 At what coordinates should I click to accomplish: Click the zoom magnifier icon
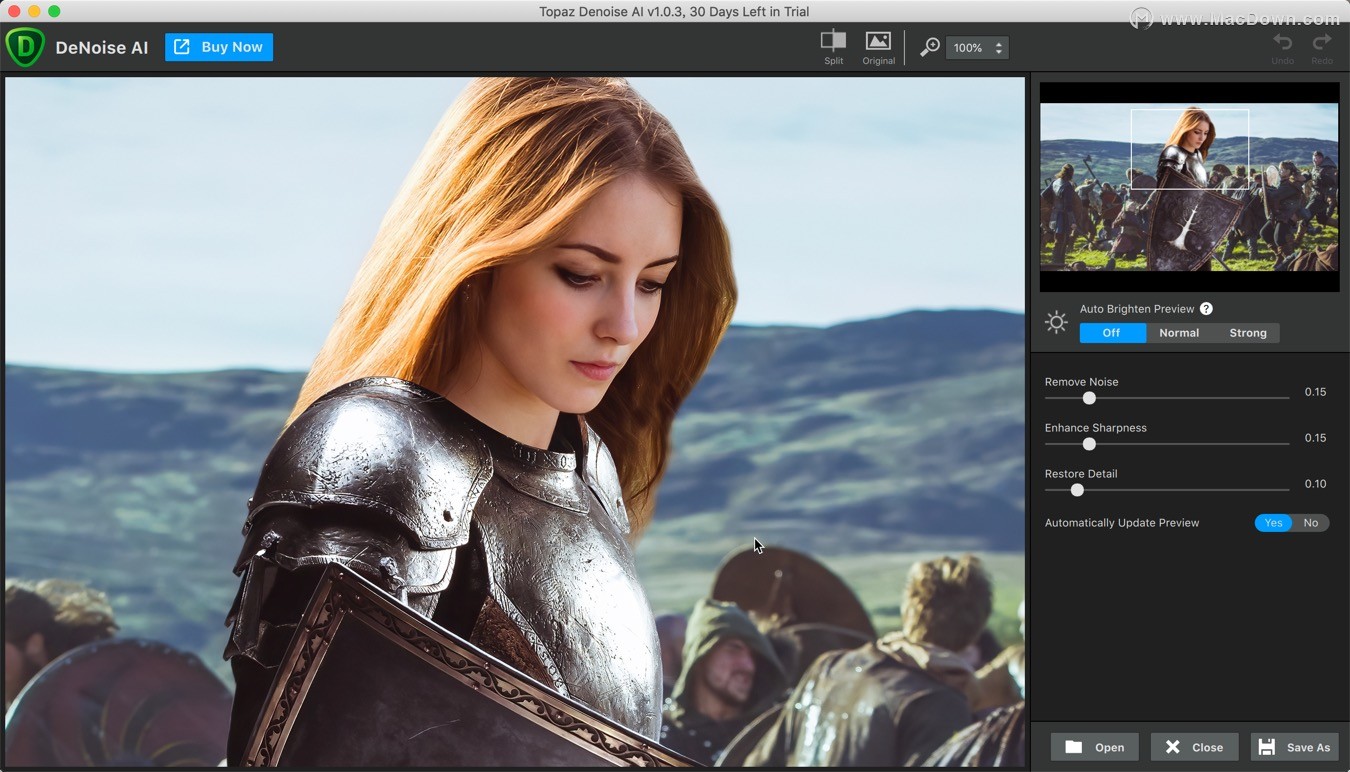[x=929, y=47]
